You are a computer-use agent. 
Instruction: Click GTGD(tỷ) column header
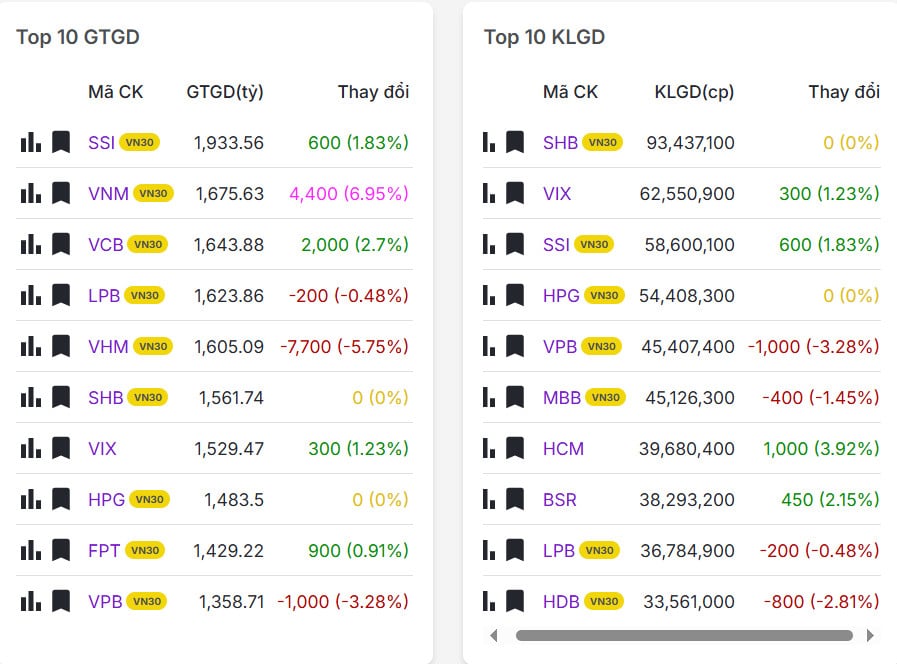[225, 92]
